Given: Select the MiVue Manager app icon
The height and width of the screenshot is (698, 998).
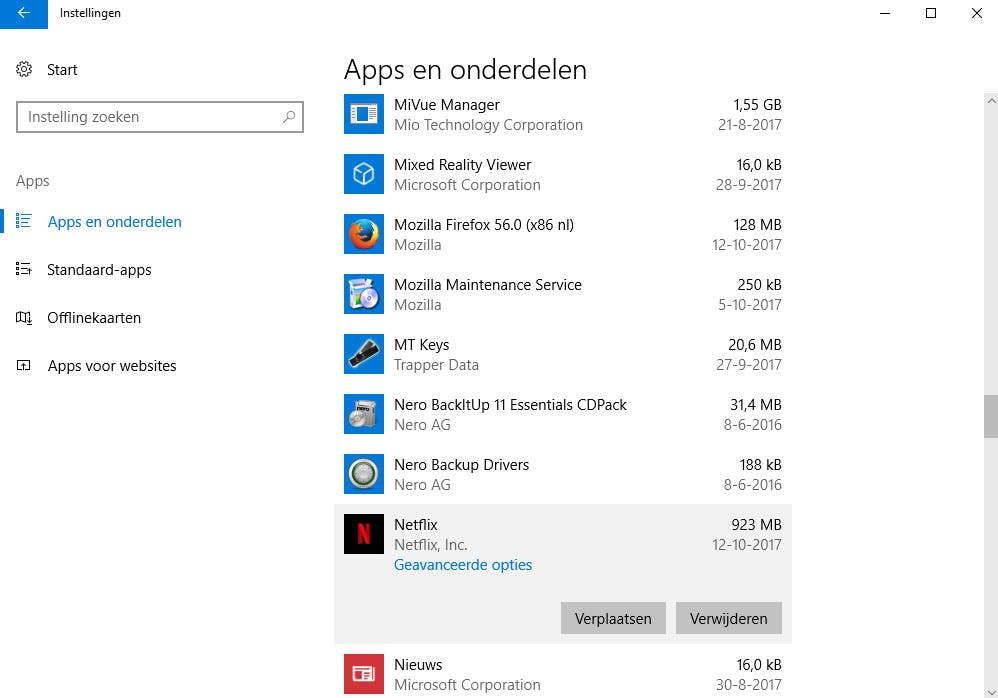Looking at the screenshot, I should tap(363, 114).
